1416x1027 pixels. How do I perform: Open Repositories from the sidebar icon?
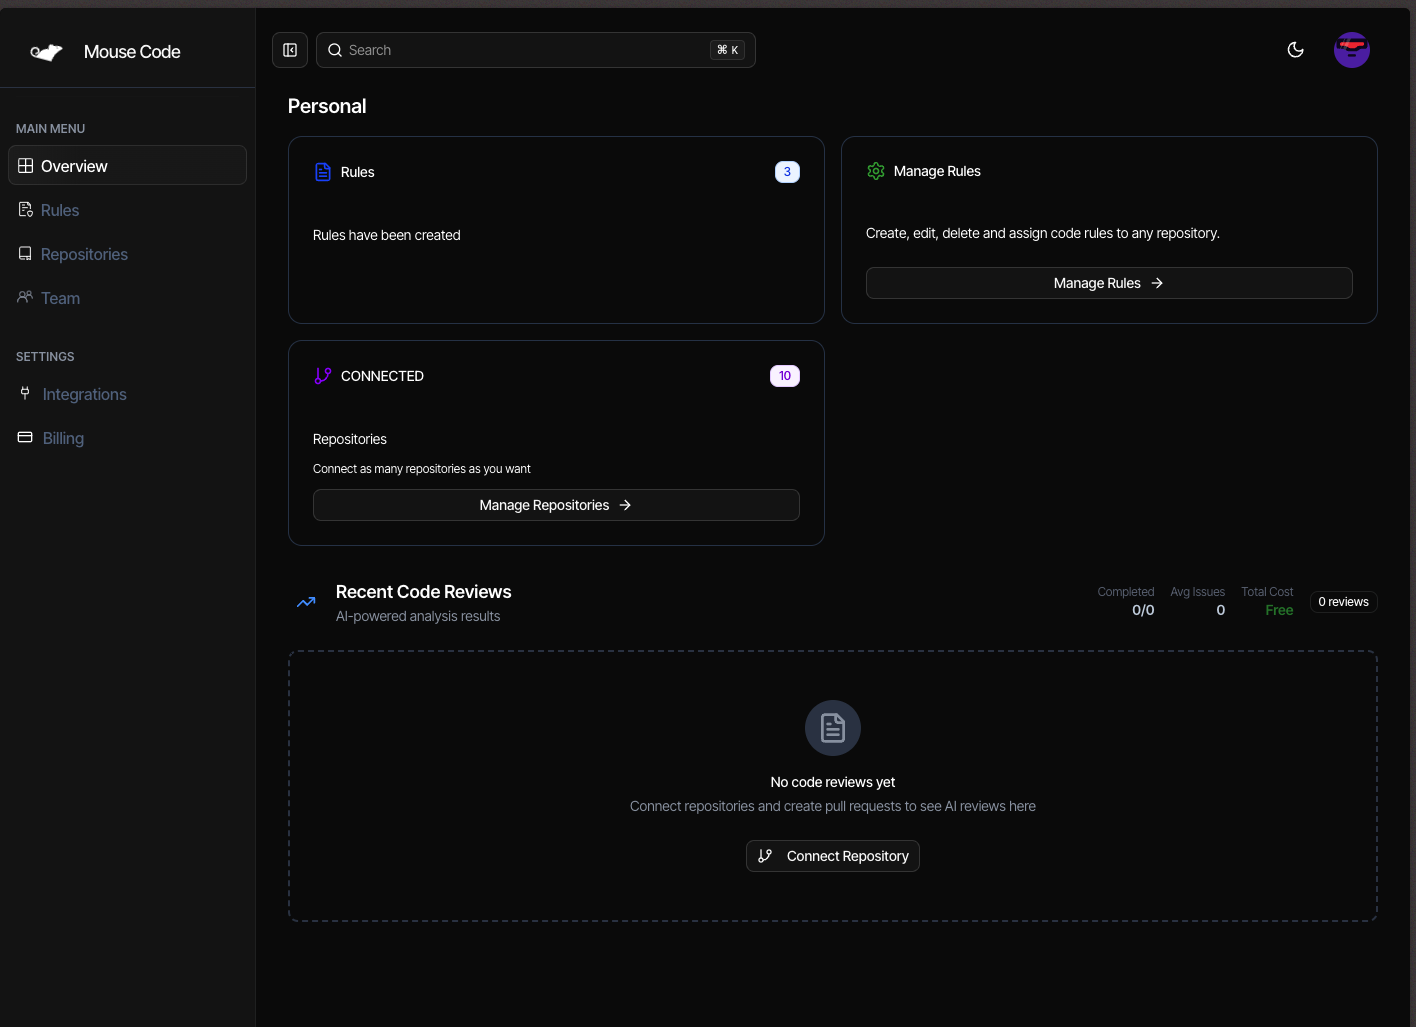click(25, 253)
